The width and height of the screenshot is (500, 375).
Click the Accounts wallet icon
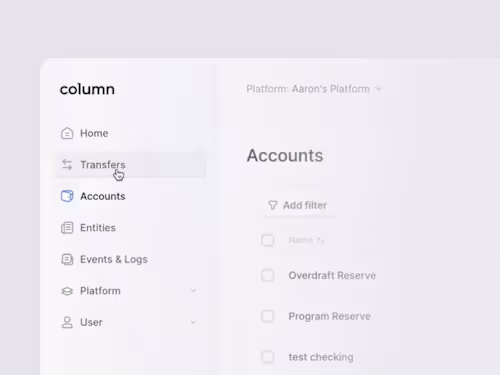coord(67,196)
